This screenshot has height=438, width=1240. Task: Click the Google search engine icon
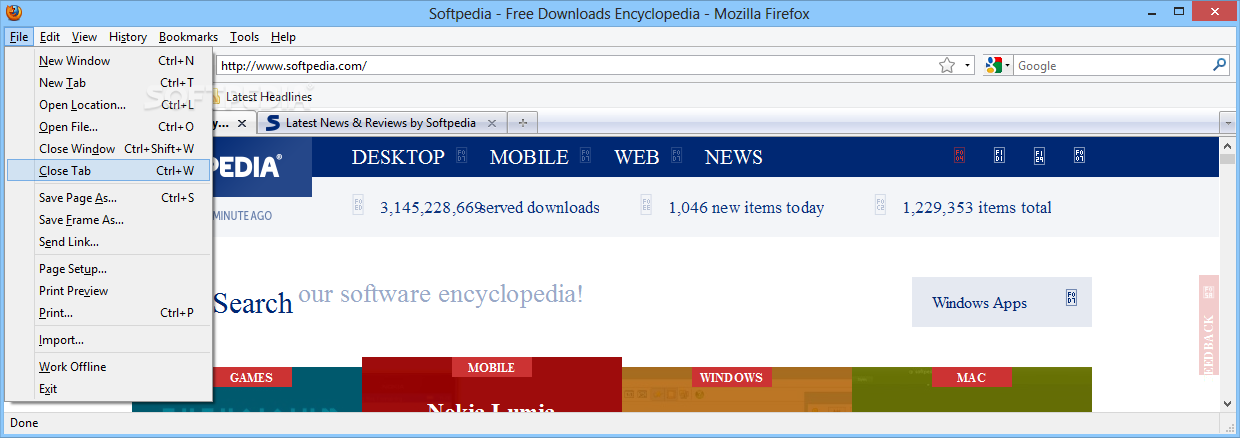click(x=993, y=65)
